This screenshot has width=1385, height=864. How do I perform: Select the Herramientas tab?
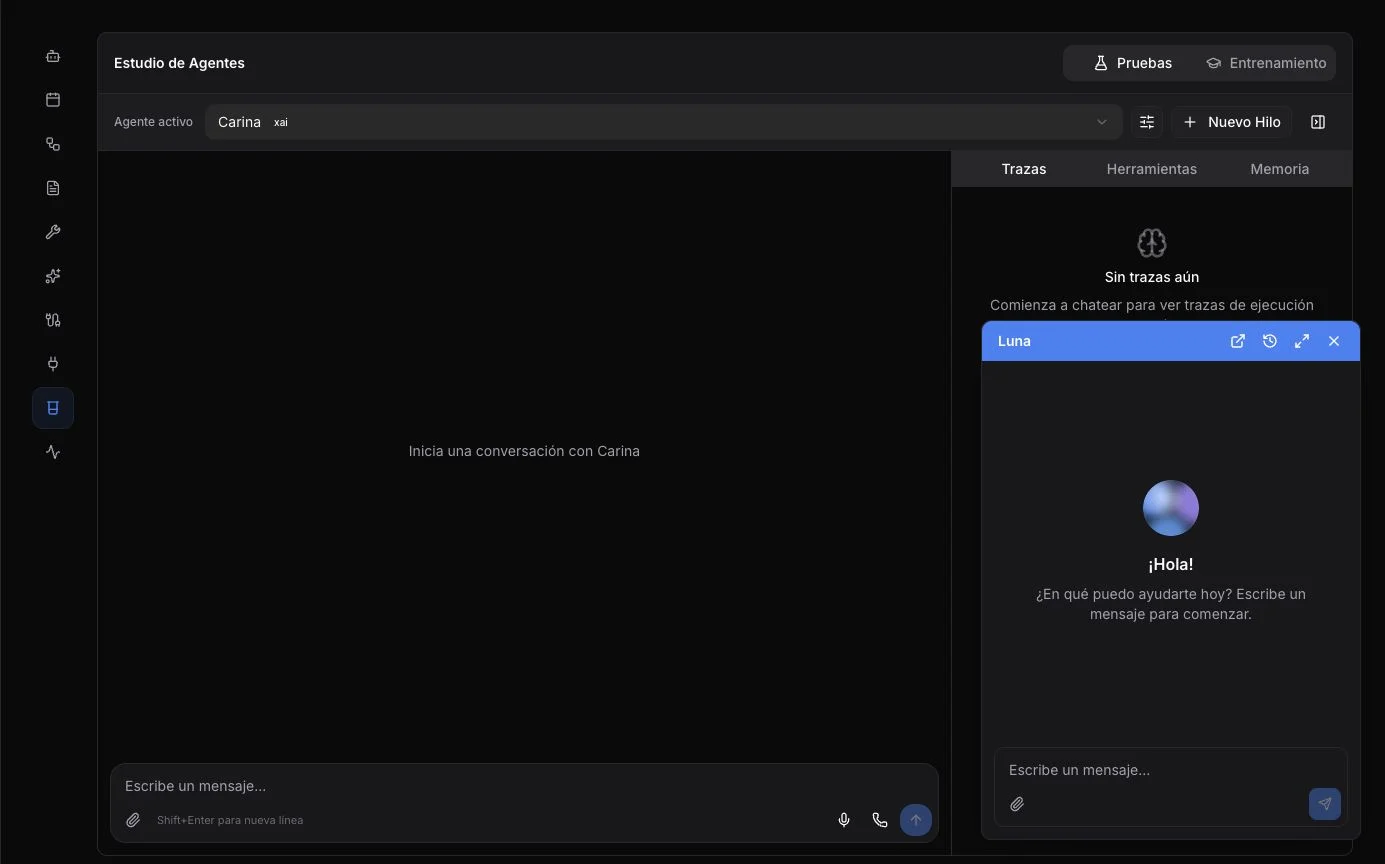[x=1152, y=169]
